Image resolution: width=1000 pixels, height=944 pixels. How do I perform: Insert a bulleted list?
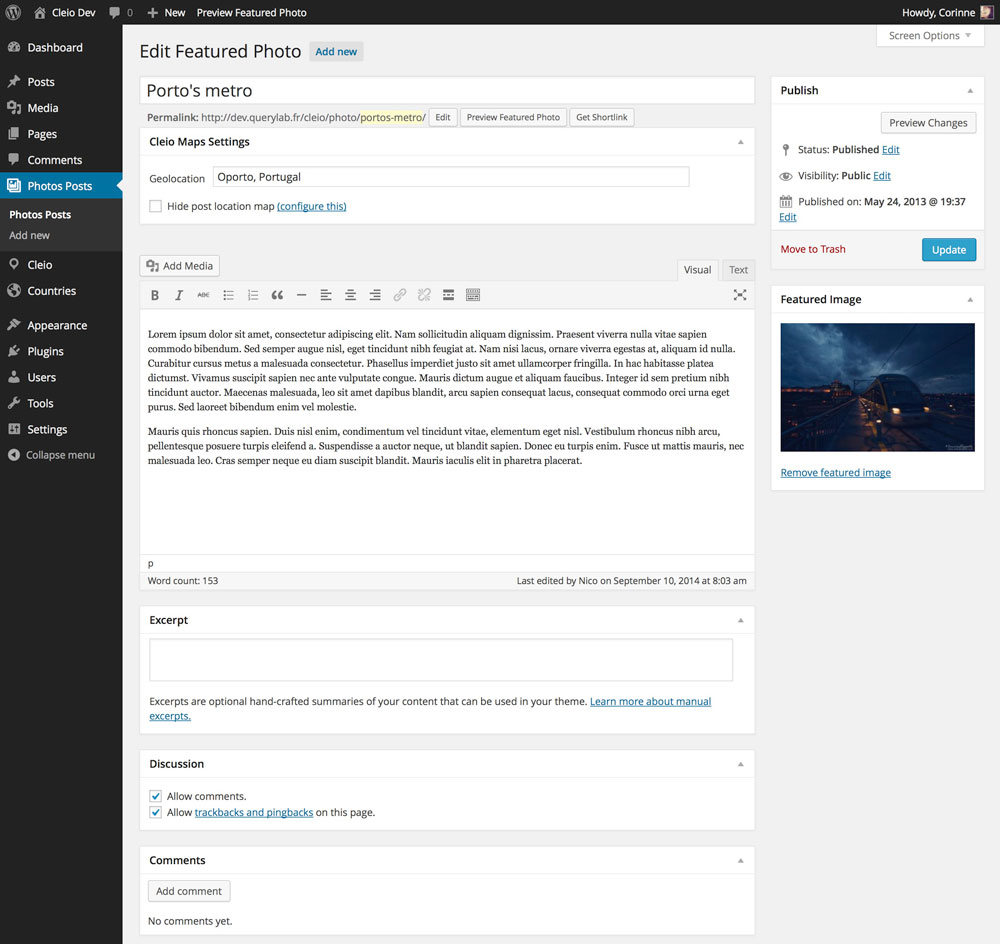tap(228, 295)
